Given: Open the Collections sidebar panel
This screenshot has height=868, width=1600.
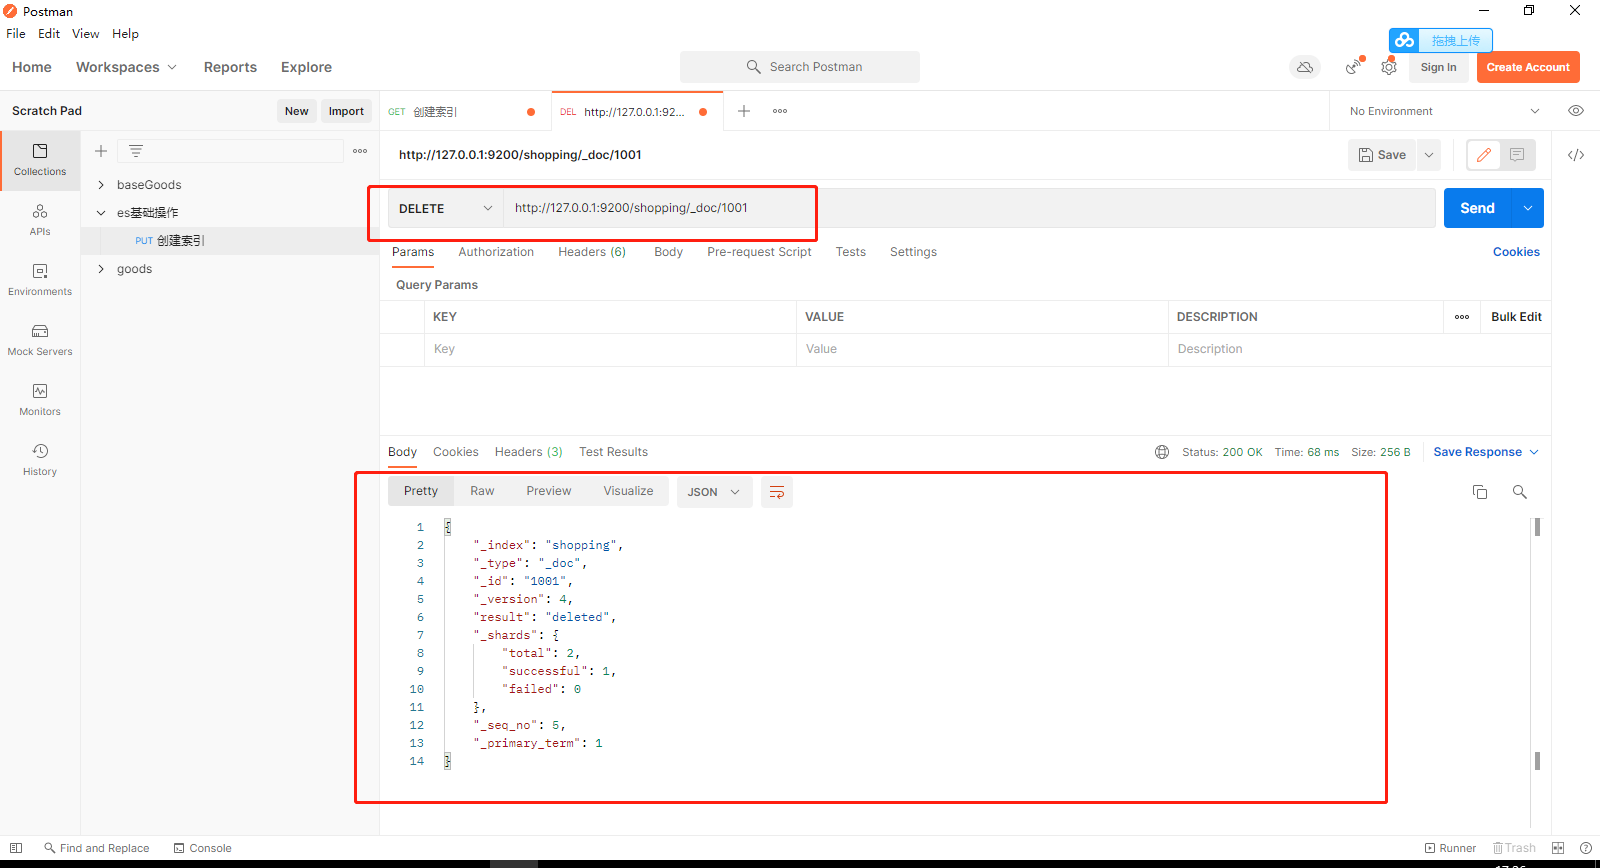Looking at the screenshot, I should coord(40,160).
